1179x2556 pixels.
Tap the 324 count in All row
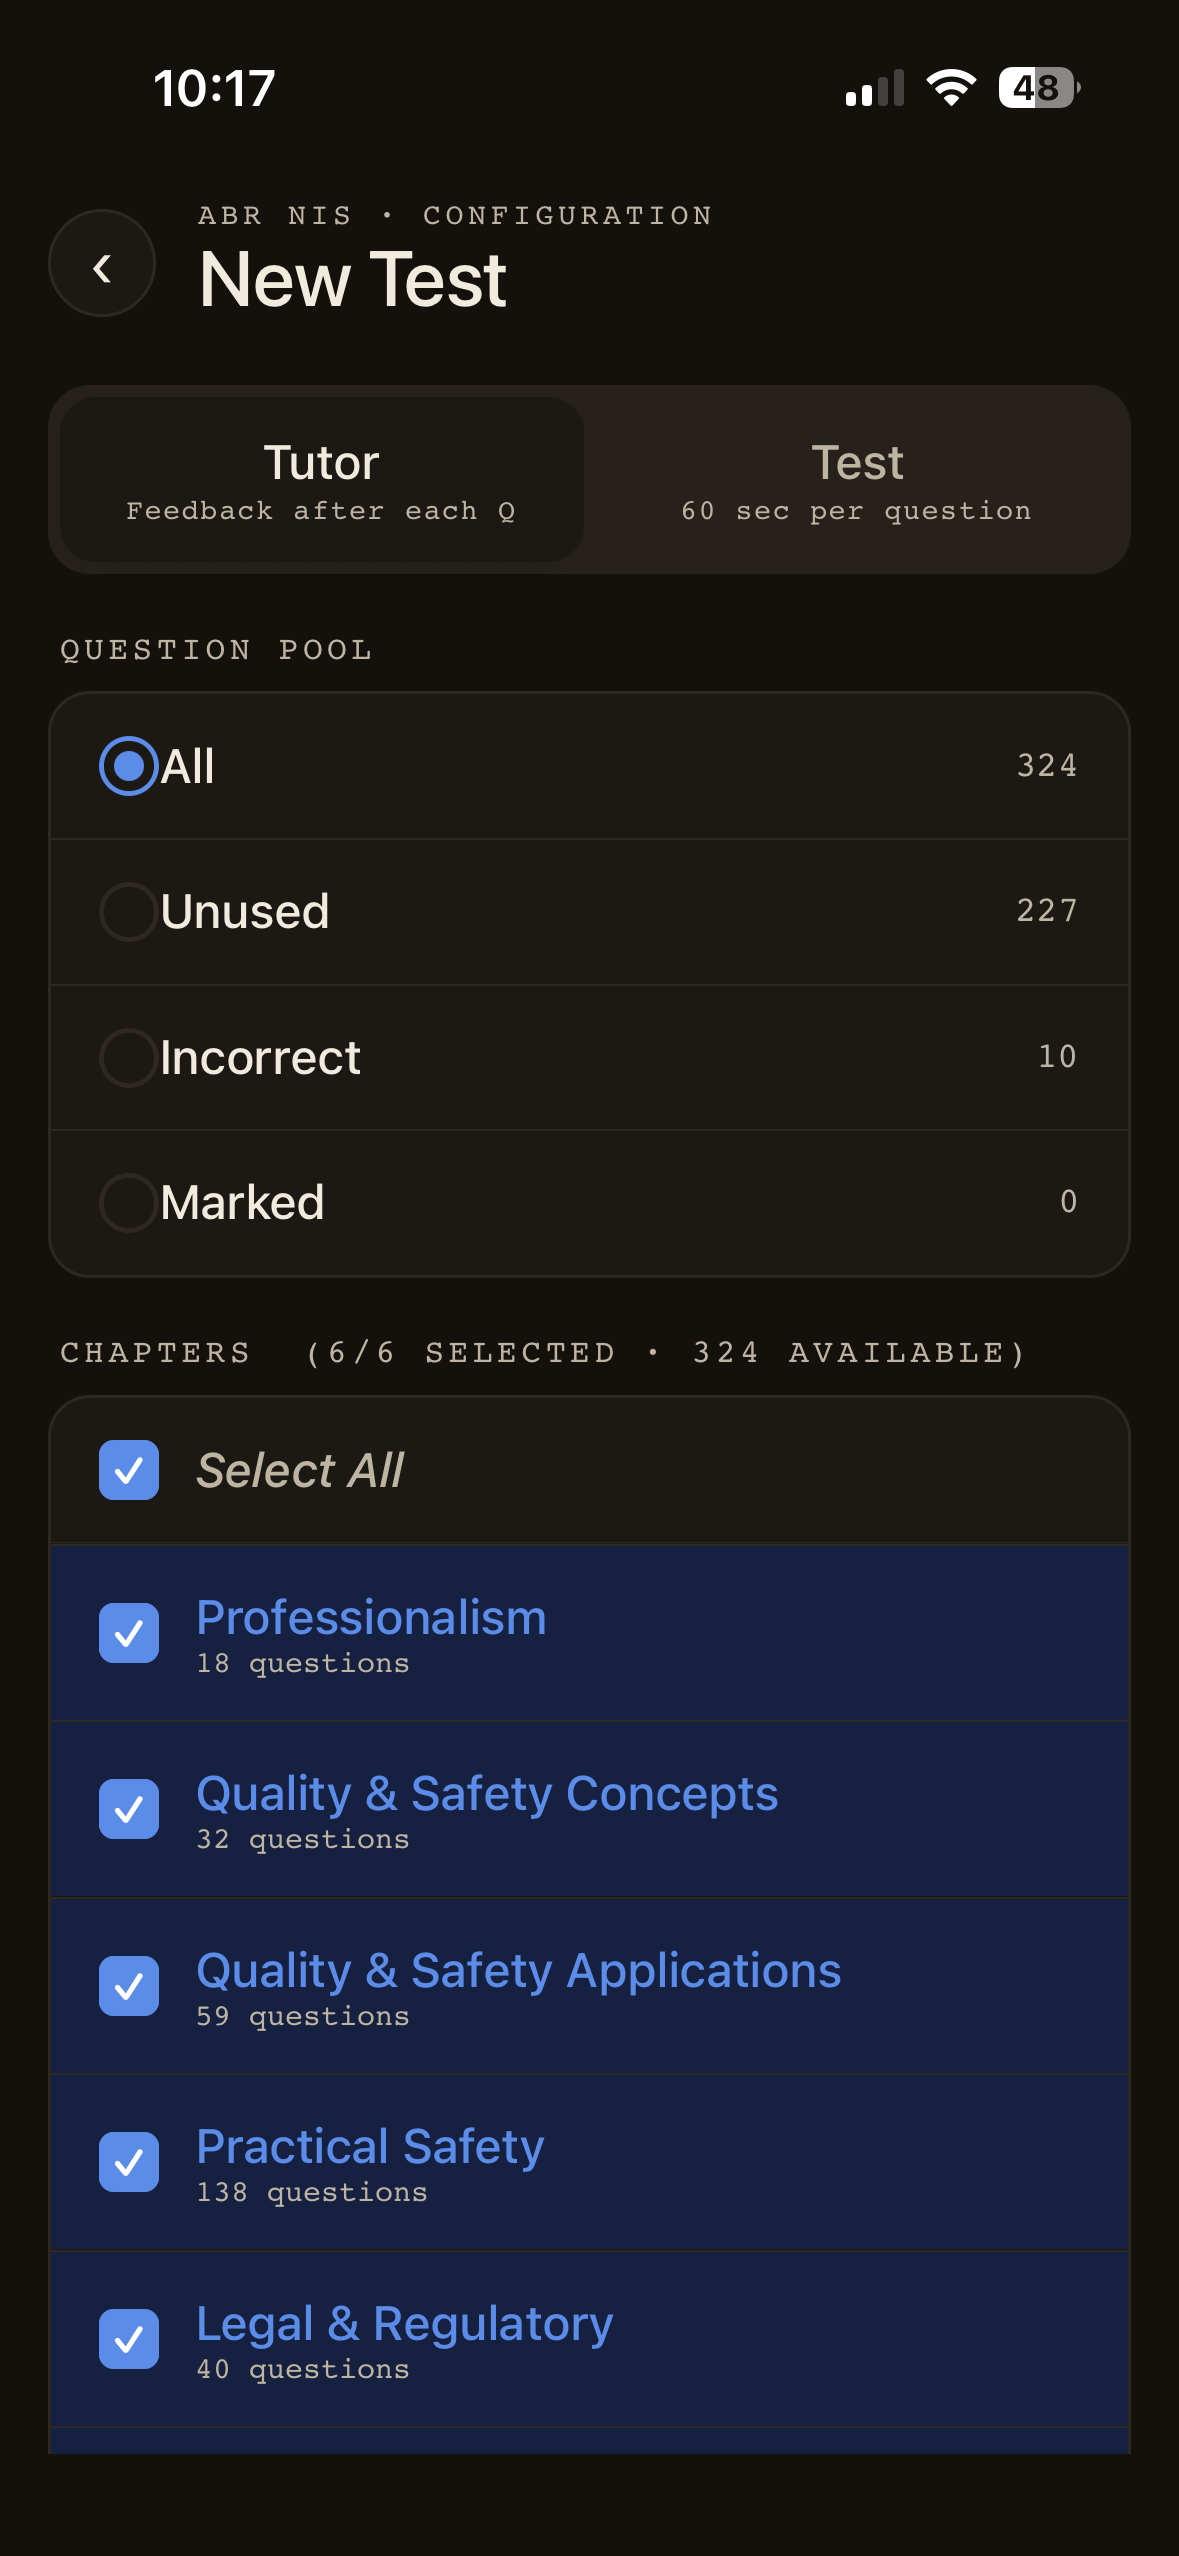coord(1046,766)
